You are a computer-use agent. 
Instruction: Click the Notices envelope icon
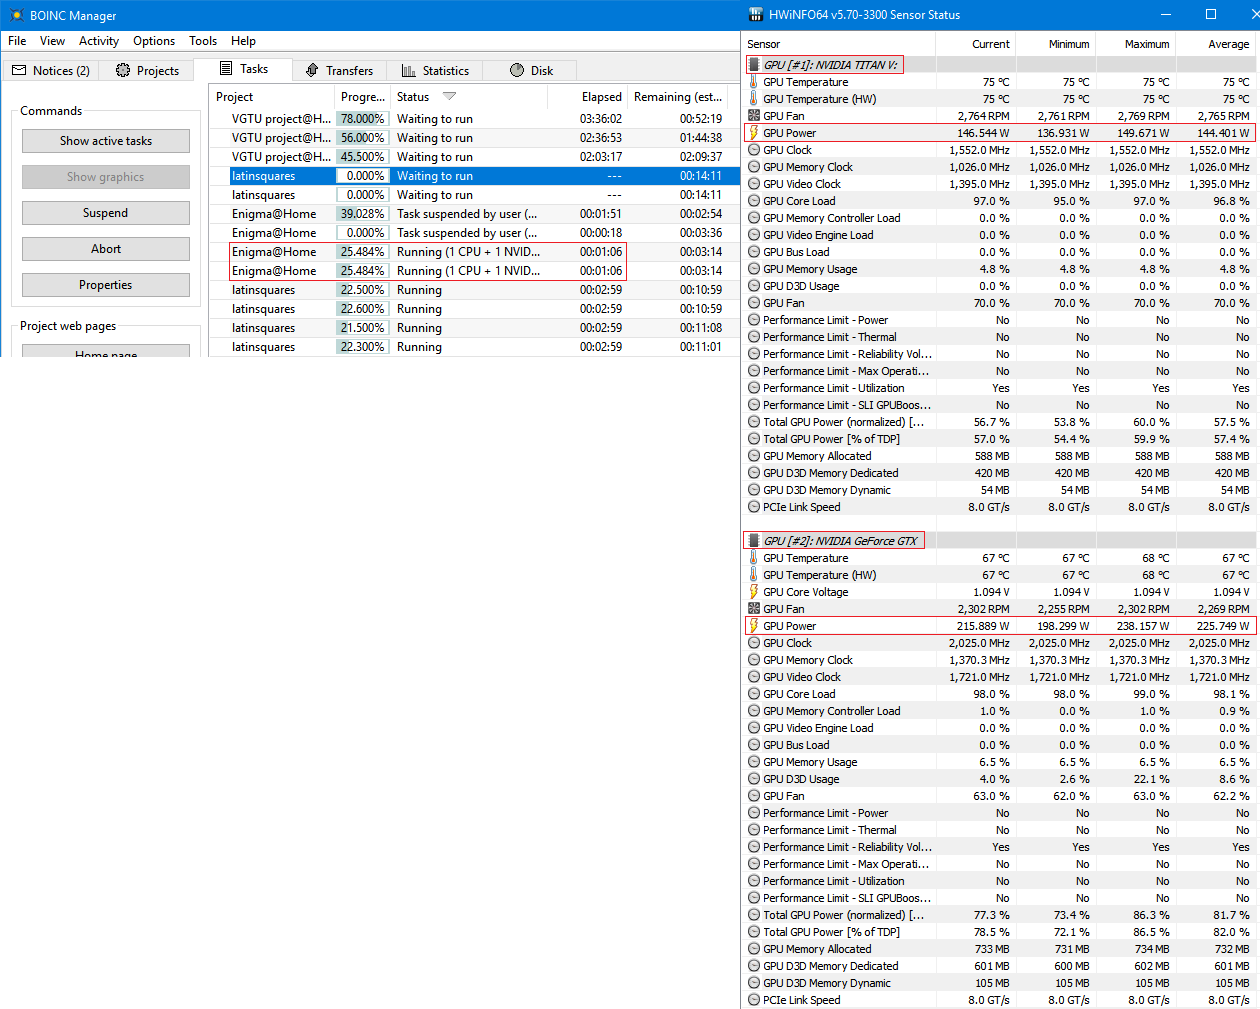19,70
